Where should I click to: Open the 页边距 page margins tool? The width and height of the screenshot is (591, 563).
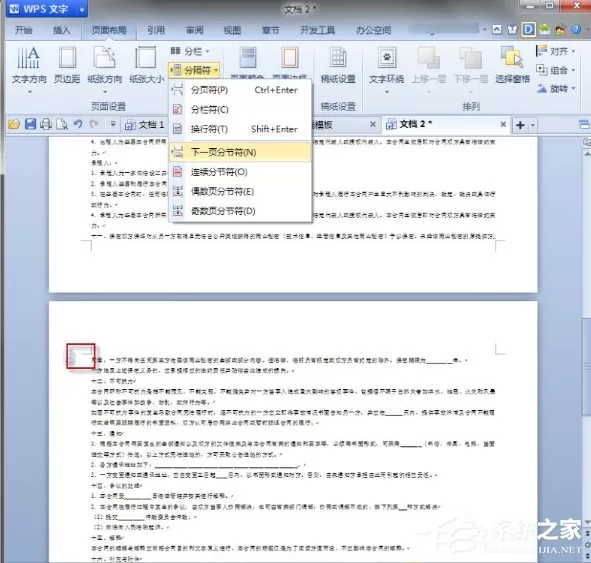point(67,64)
